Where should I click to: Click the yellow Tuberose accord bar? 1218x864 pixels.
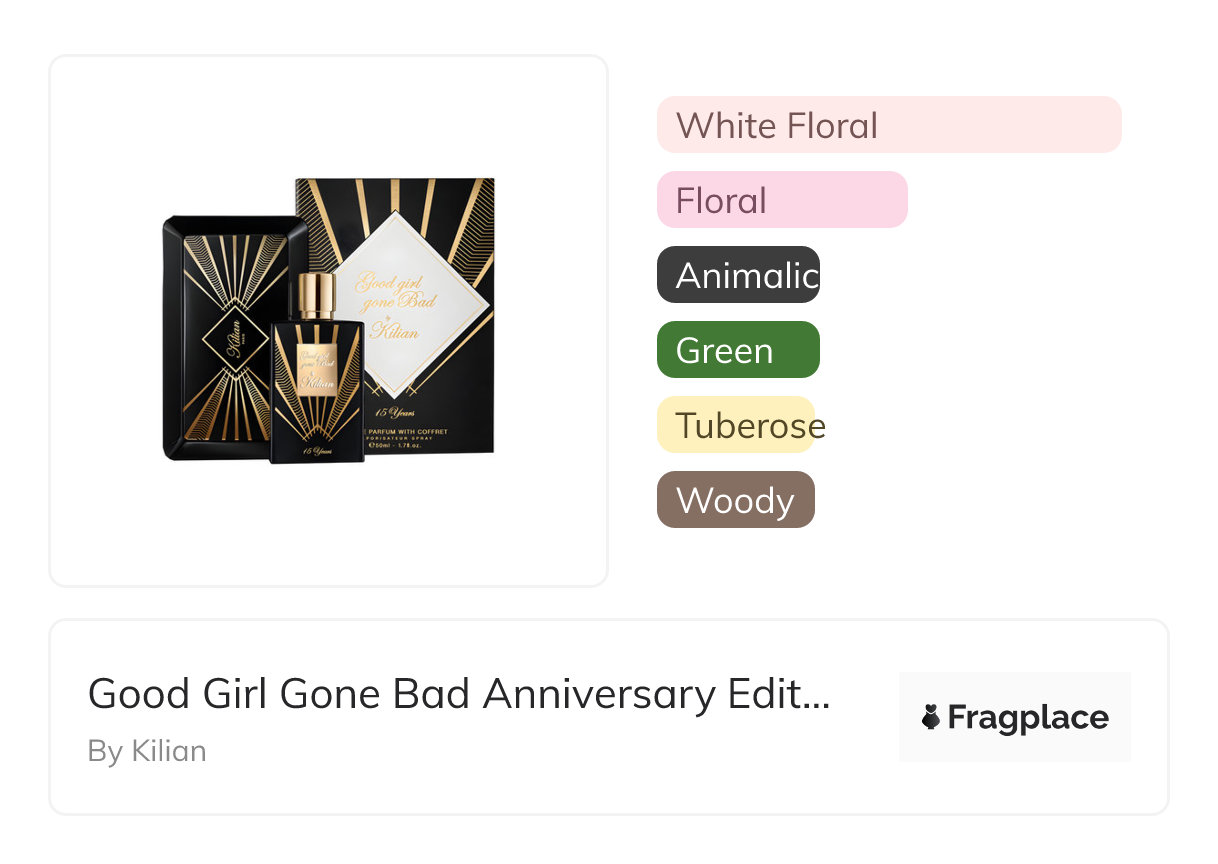pos(737,425)
